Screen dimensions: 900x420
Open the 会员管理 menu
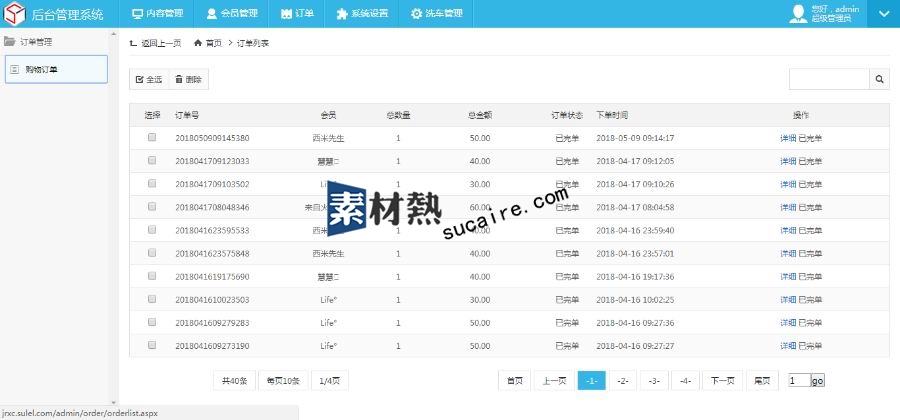pos(232,14)
